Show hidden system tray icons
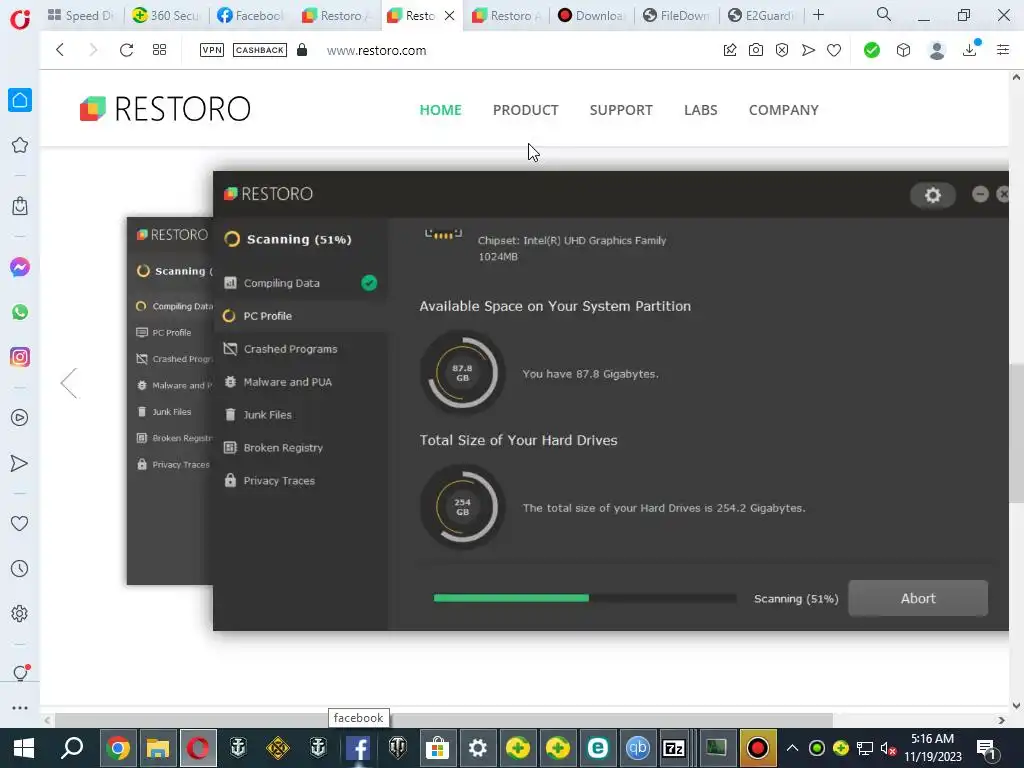The image size is (1024, 768). click(792, 748)
